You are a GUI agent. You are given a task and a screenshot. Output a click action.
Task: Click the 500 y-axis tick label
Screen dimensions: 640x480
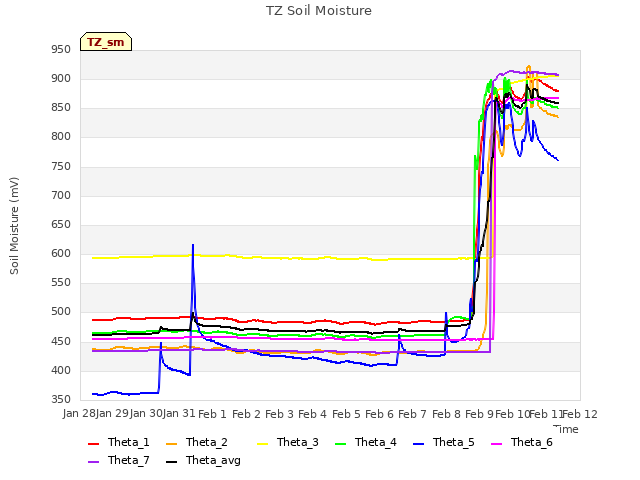61,312
